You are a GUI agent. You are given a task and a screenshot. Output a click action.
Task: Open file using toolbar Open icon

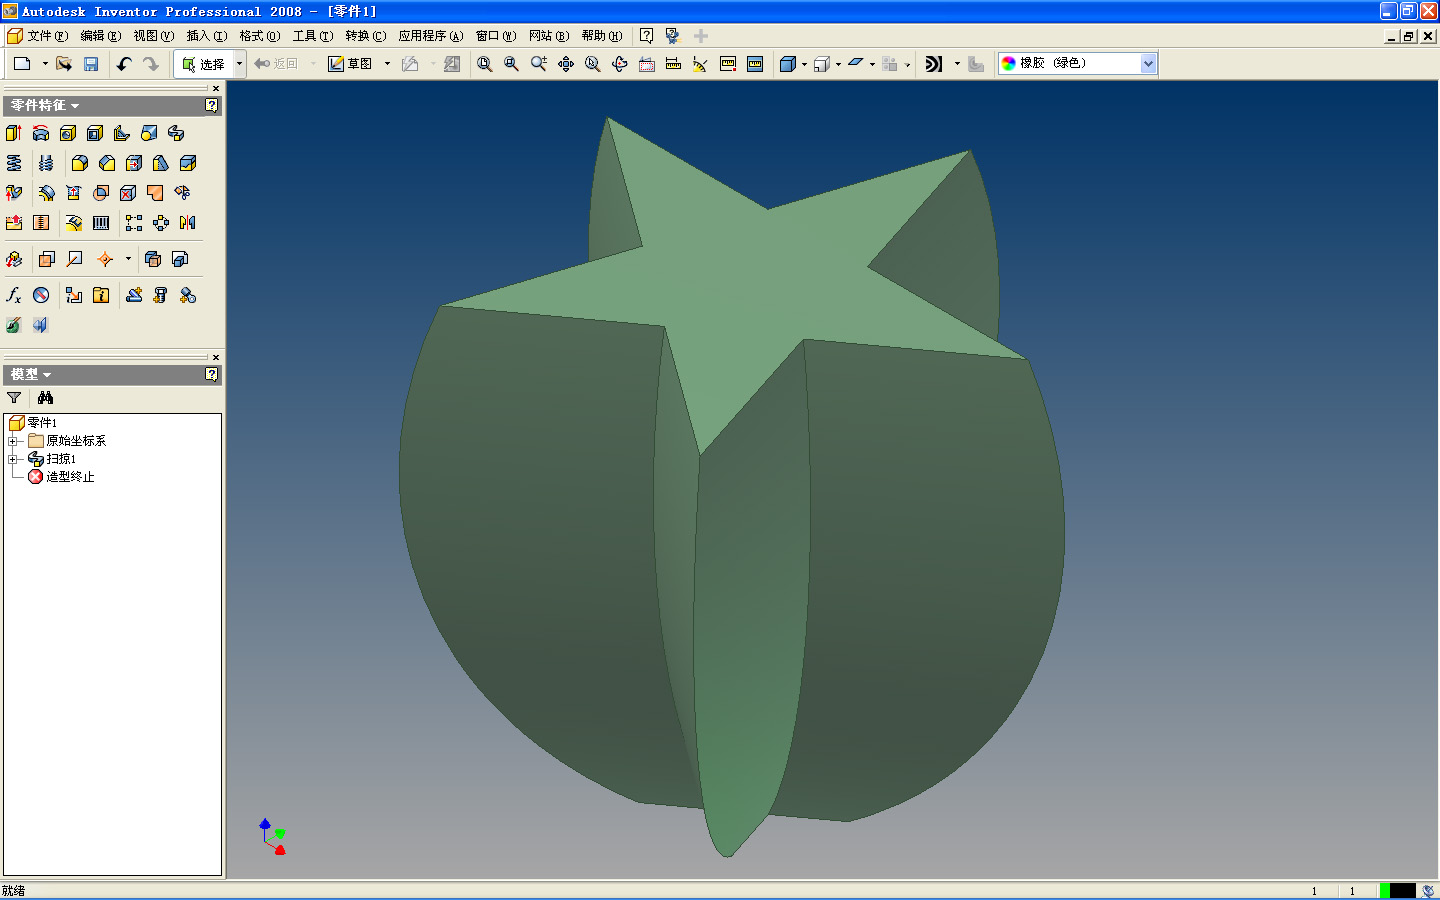tap(64, 64)
